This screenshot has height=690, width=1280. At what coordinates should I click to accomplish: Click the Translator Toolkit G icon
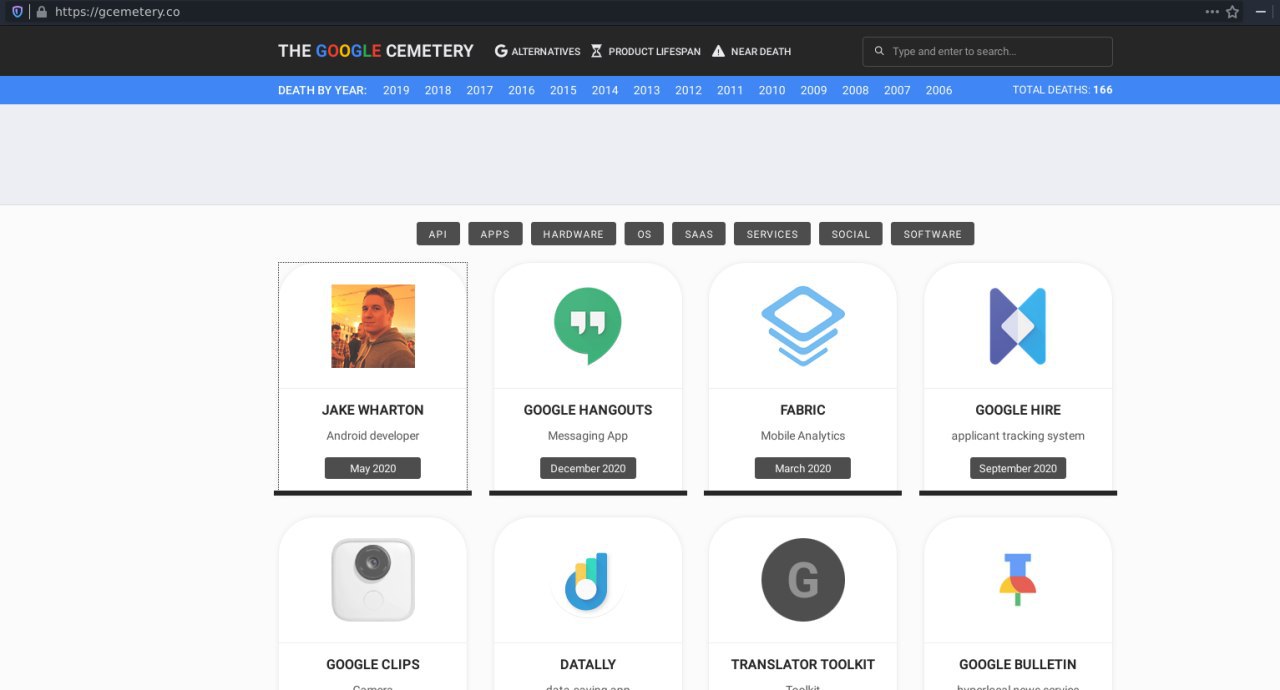coord(803,580)
